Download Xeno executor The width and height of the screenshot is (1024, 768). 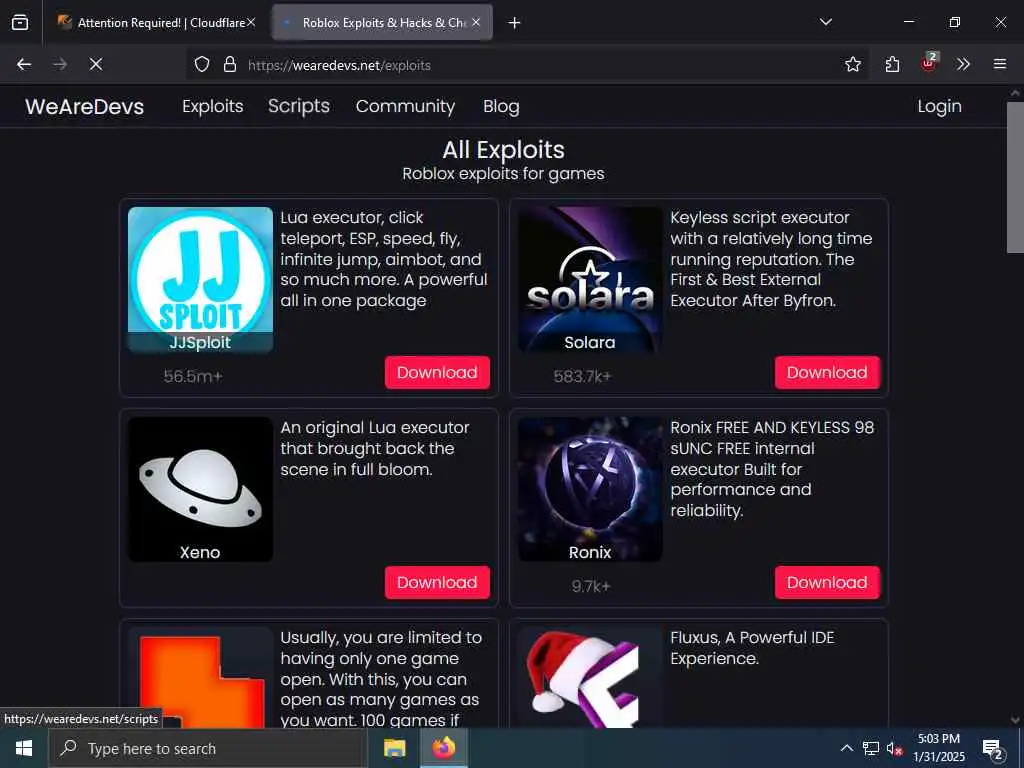click(x=437, y=583)
